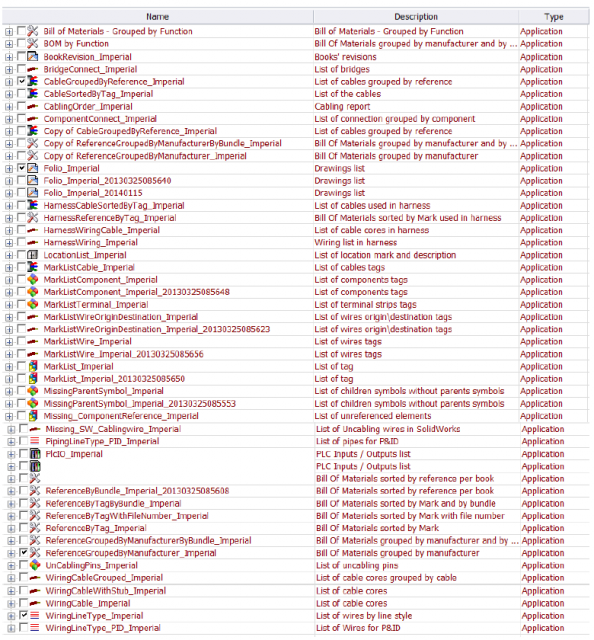Click the BookRevision_Imperial report icon

33,57
